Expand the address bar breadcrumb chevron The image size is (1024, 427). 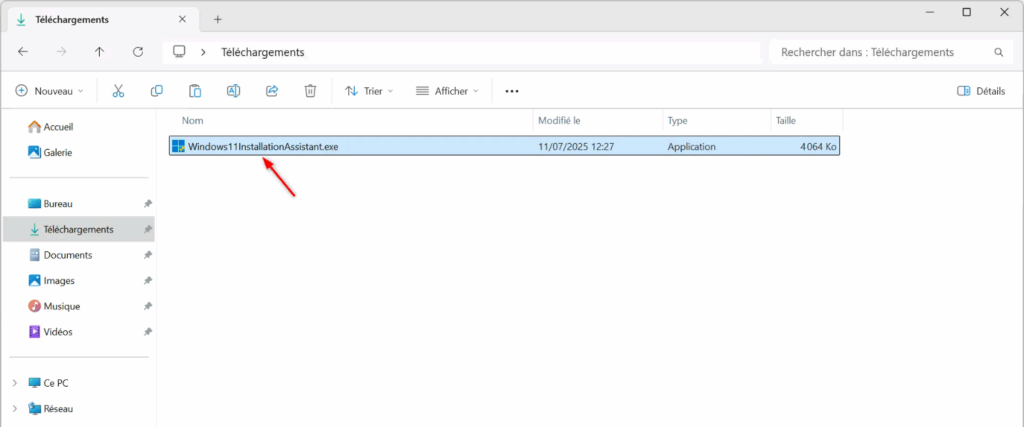(204, 52)
